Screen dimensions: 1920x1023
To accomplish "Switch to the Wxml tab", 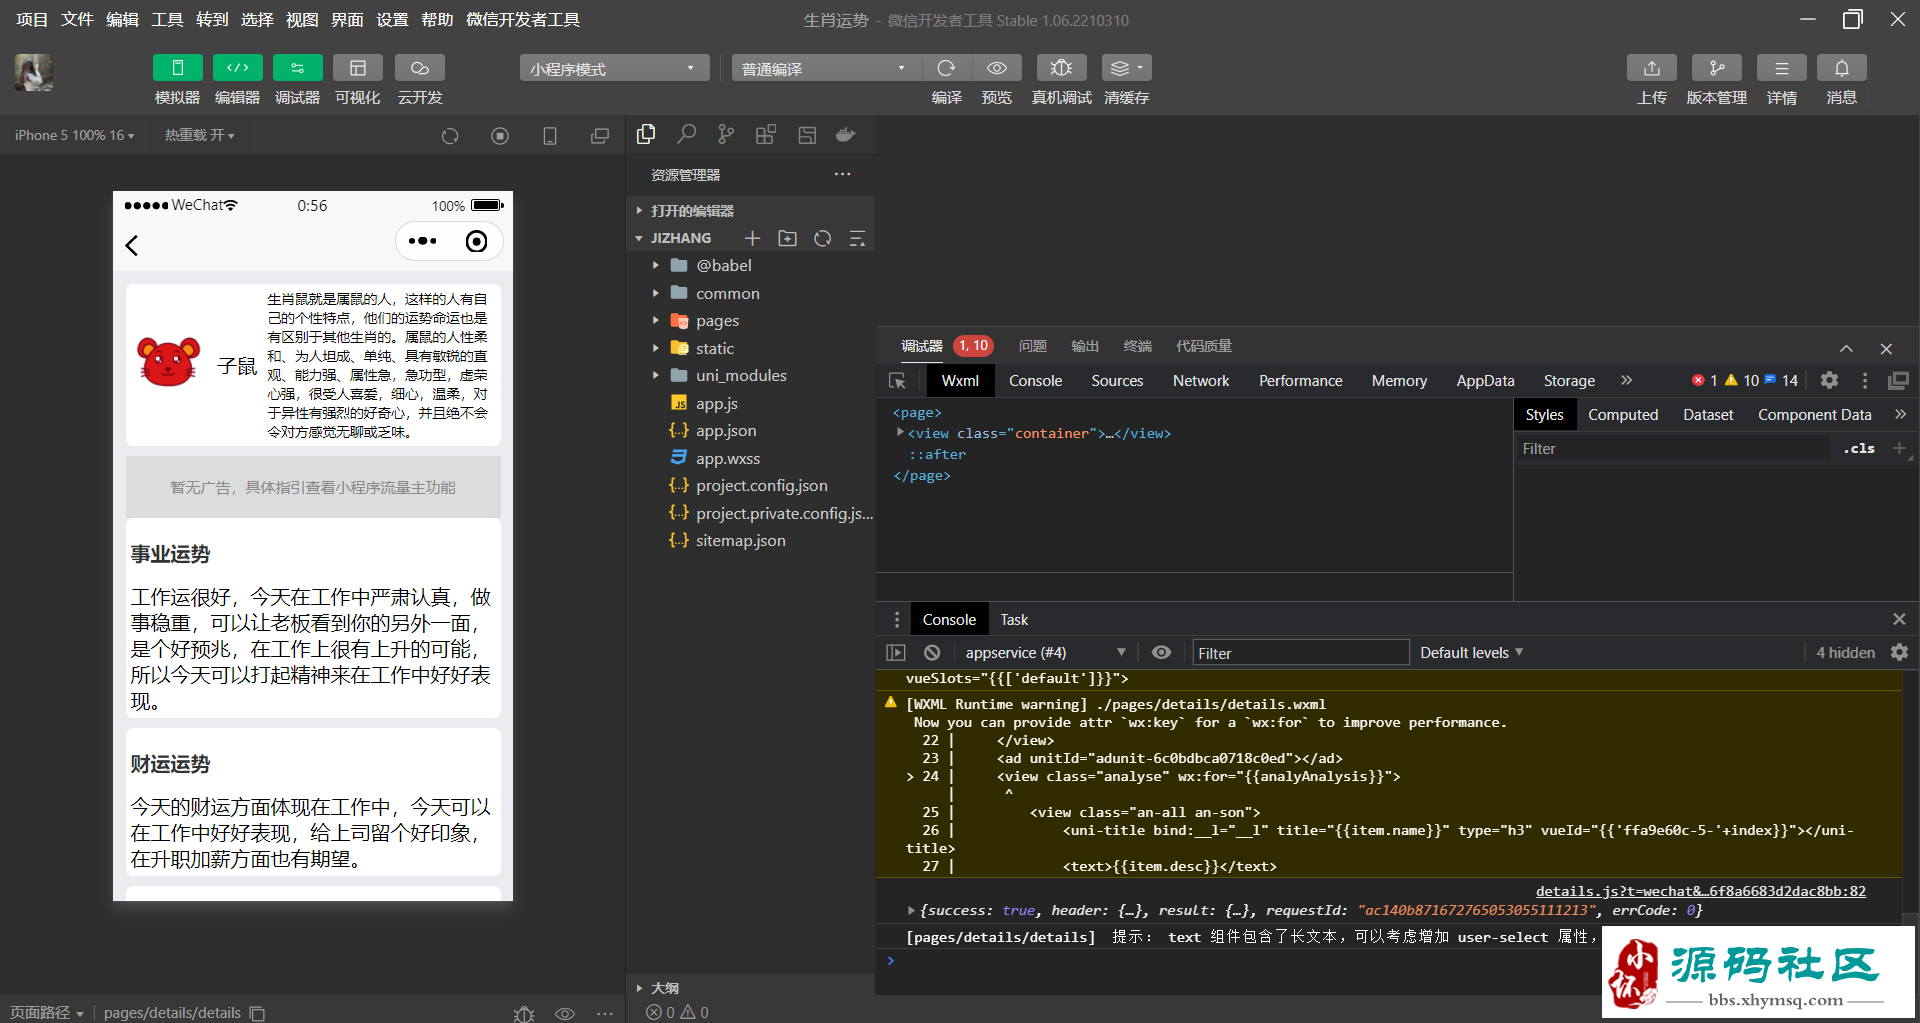I will click(x=960, y=381).
